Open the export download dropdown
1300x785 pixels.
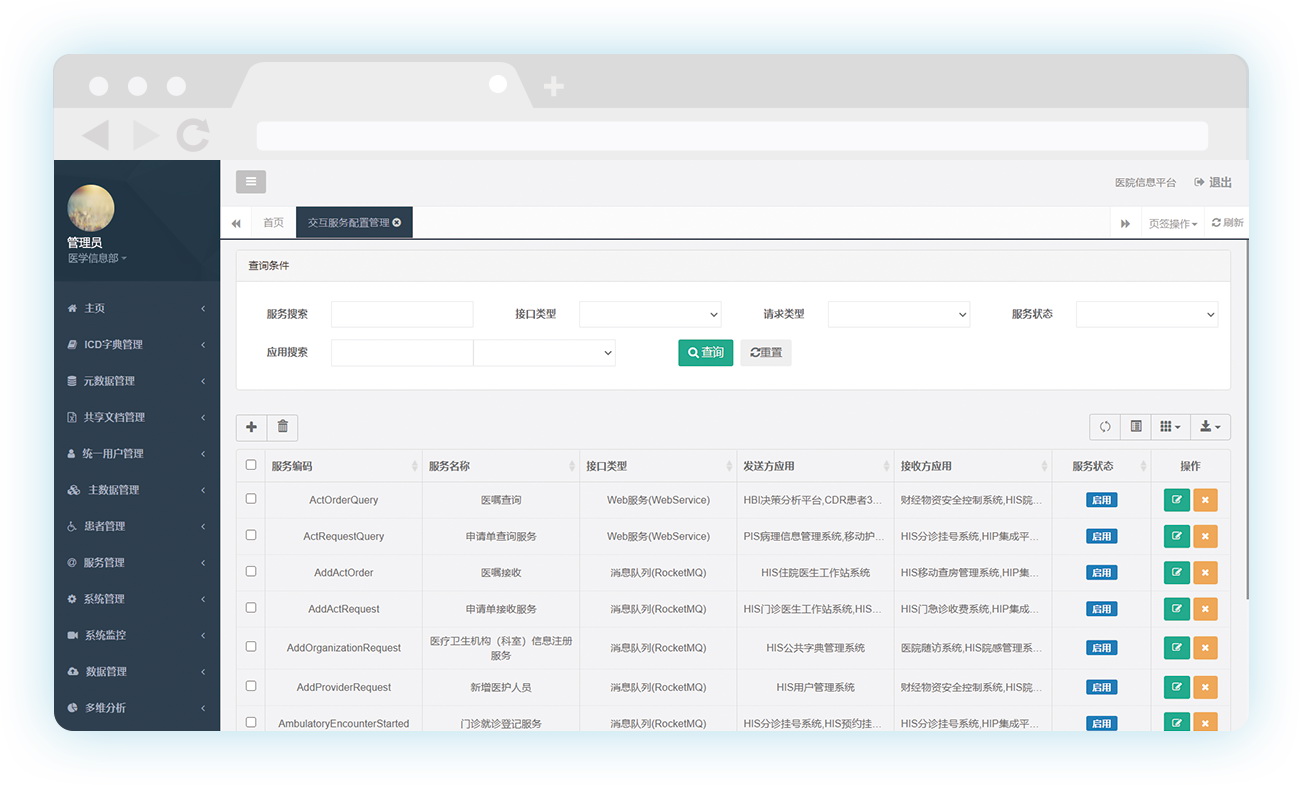point(1210,427)
